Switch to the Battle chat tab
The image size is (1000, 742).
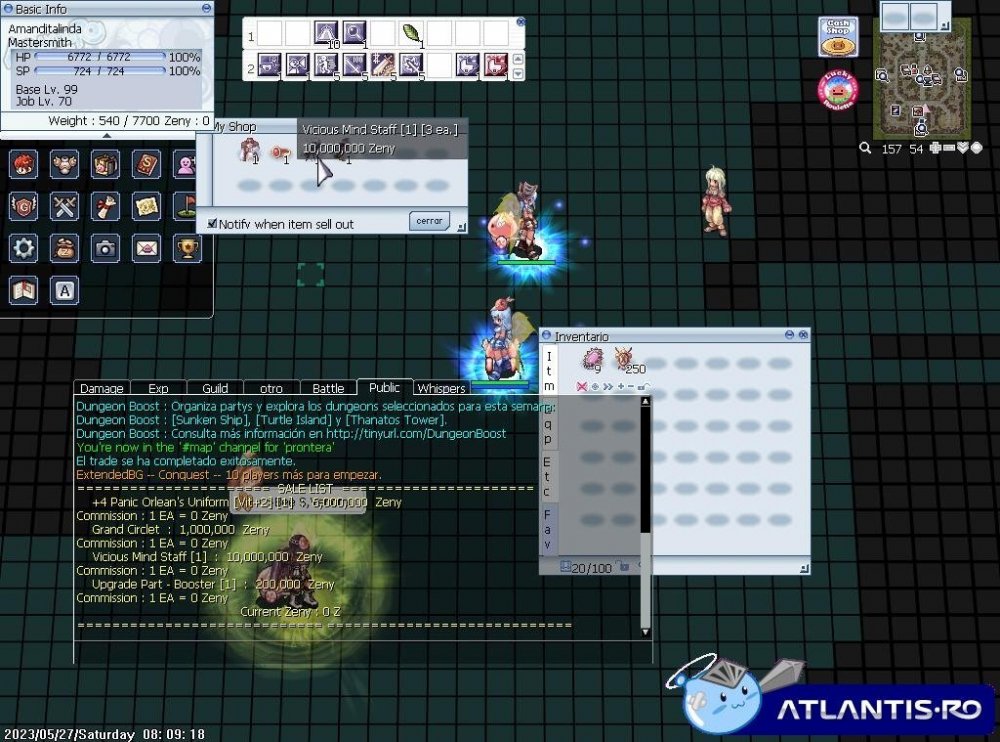tap(328, 388)
